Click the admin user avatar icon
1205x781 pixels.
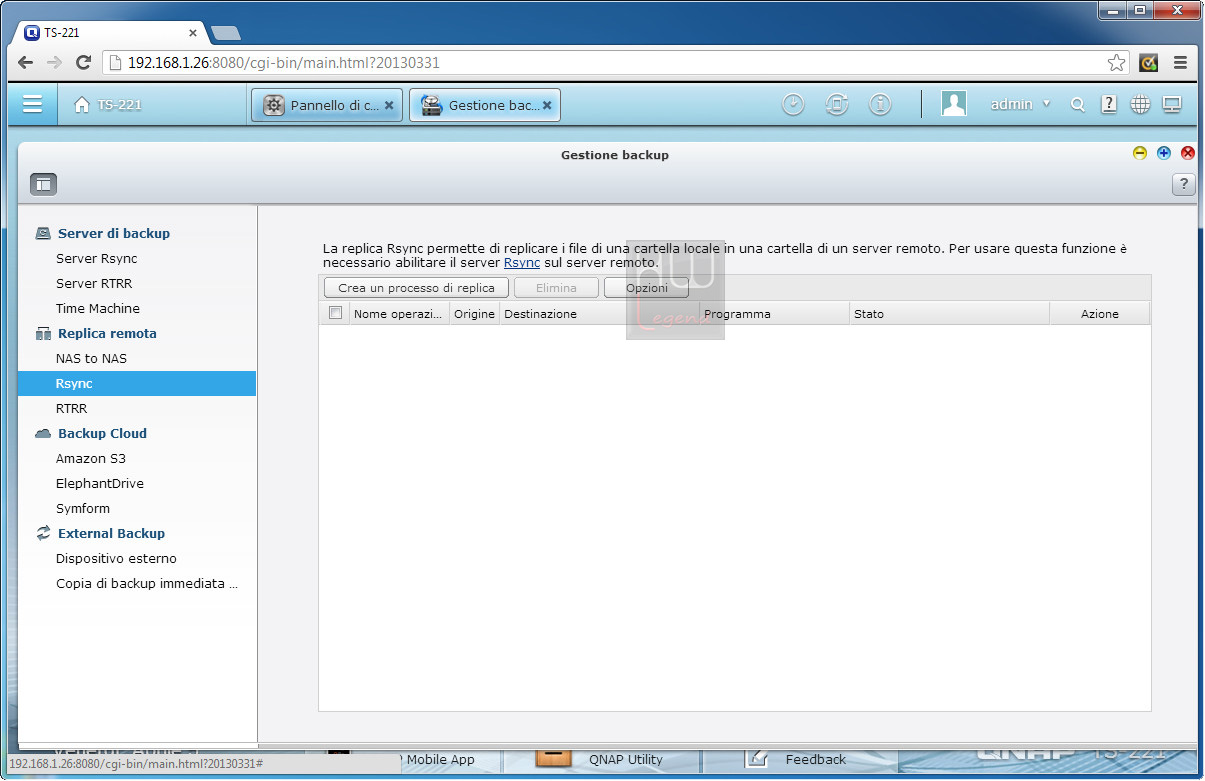click(x=954, y=104)
